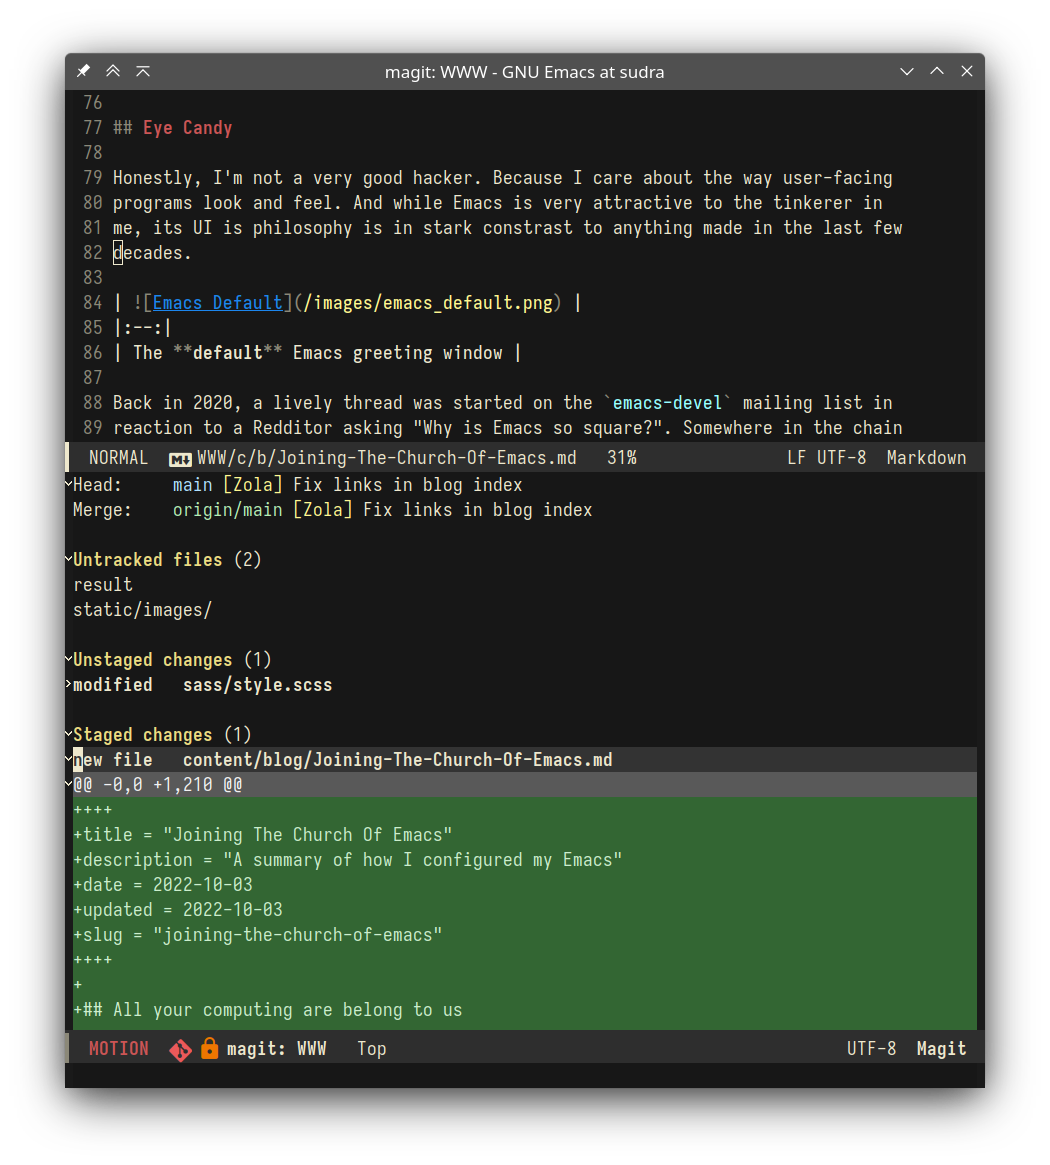Maximize the Emacs window
Viewport: 1050px width, 1165px height.
(937, 71)
